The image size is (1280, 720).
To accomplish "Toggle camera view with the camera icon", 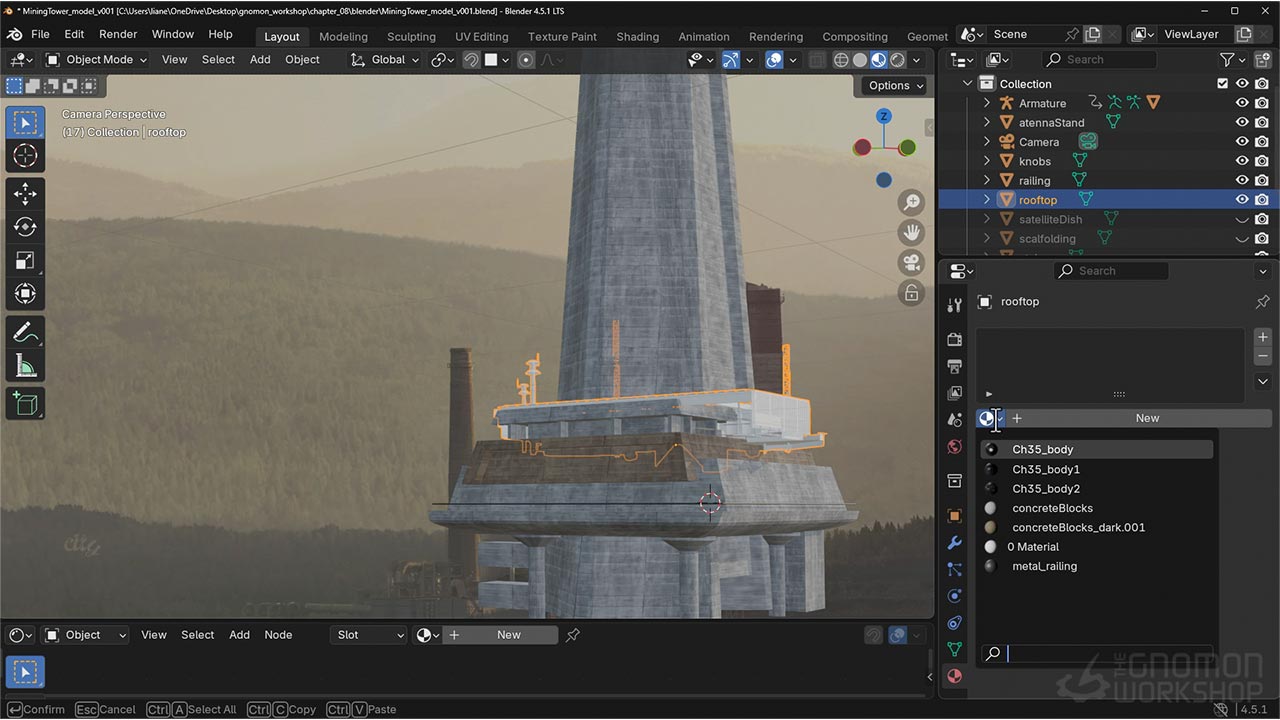I will 911,263.
